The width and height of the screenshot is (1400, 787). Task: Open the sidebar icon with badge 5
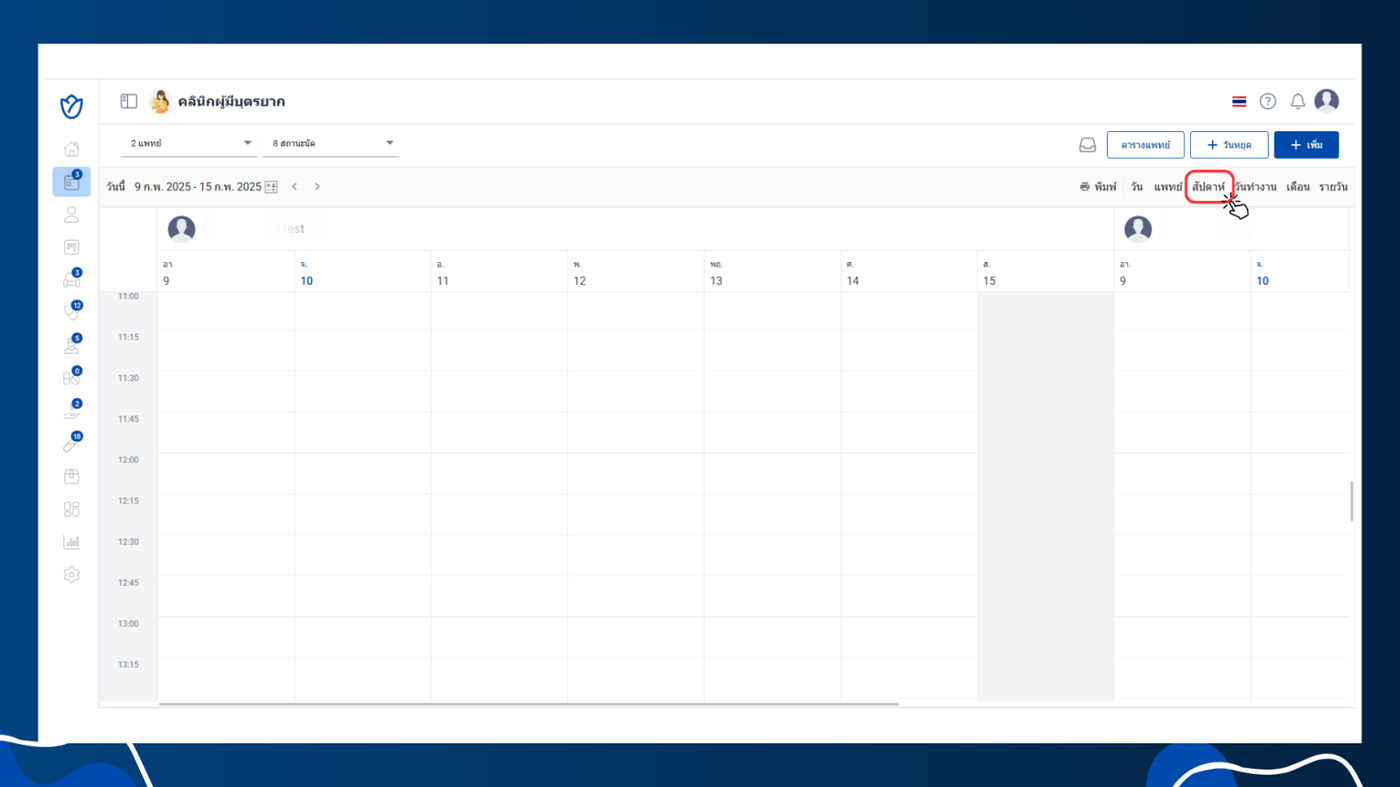(x=71, y=345)
